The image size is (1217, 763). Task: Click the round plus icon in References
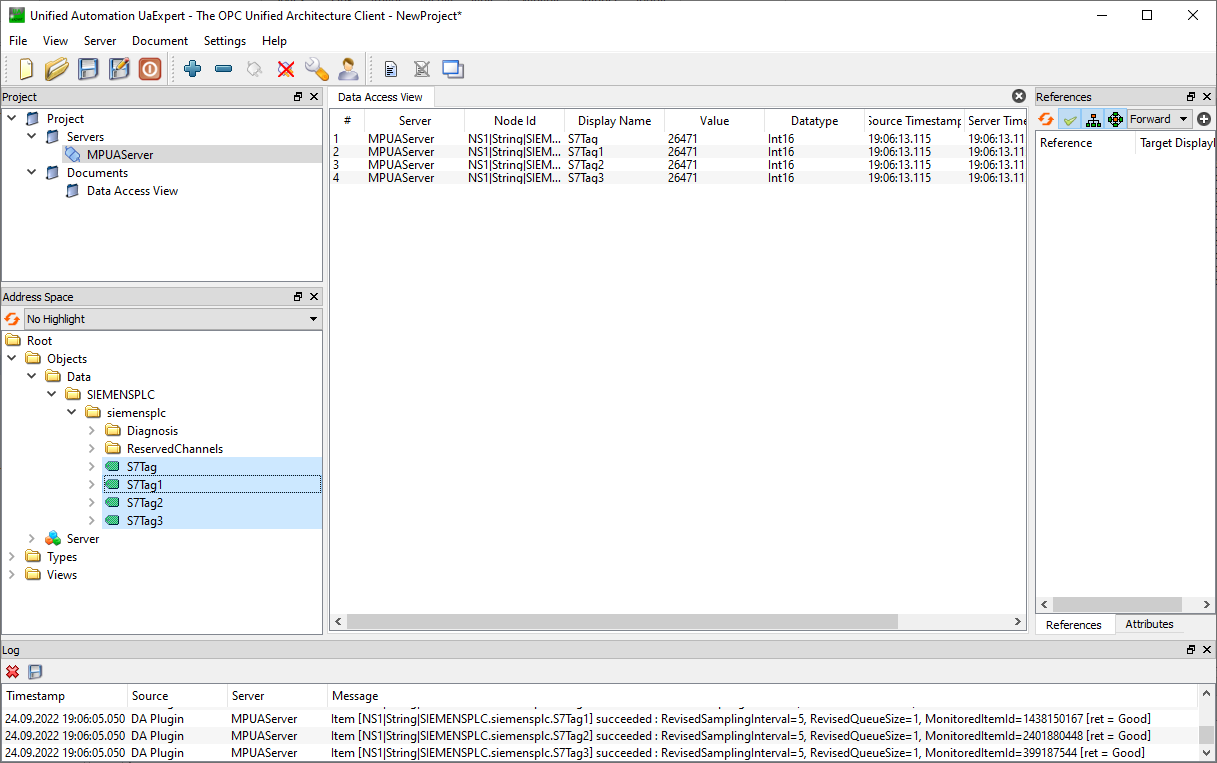[x=1204, y=119]
